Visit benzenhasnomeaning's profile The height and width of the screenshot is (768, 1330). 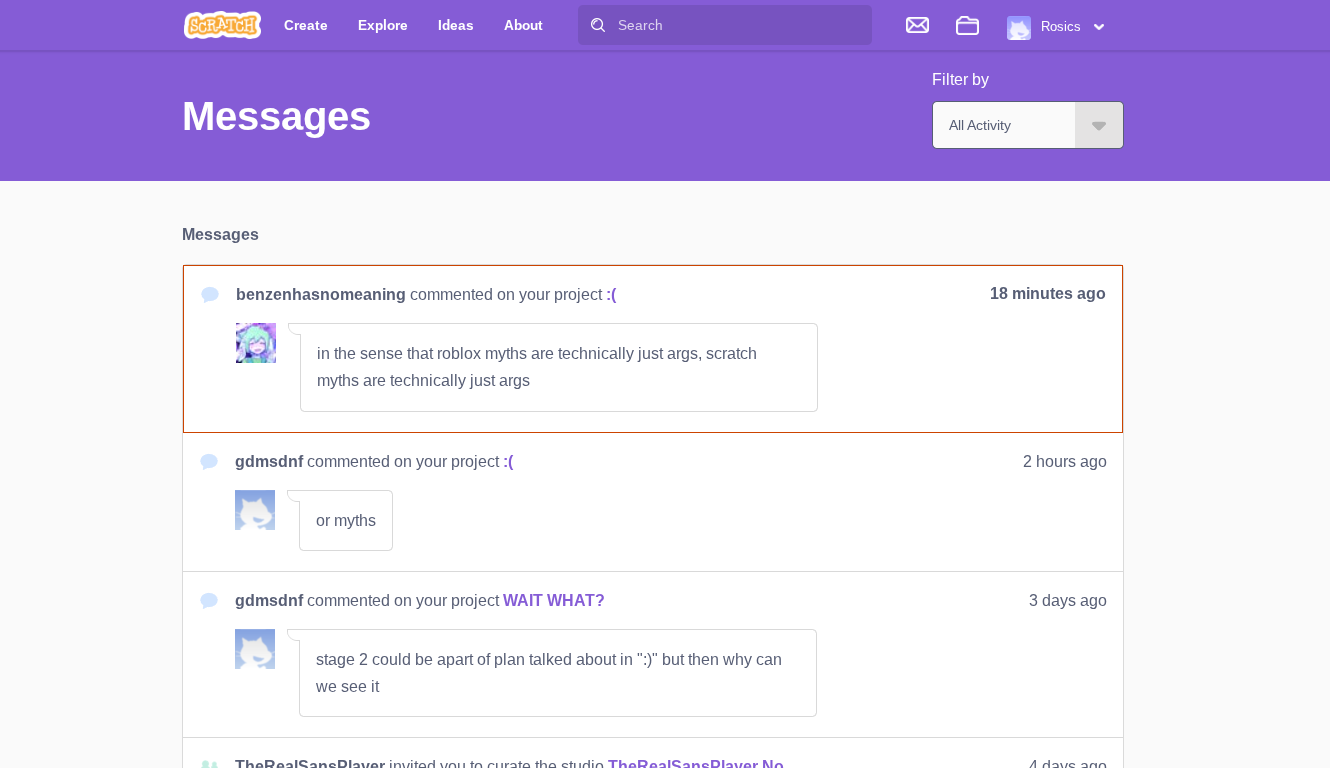pyautogui.click(x=320, y=294)
